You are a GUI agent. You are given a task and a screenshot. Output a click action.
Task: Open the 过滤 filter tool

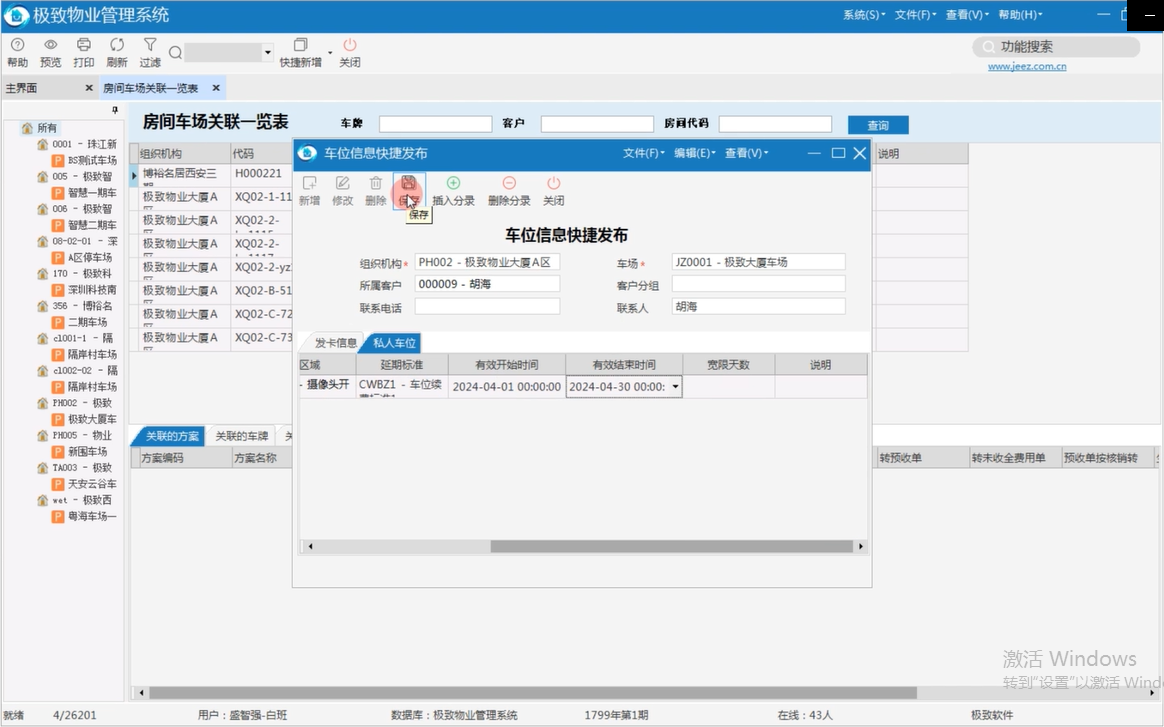(150, 45)
